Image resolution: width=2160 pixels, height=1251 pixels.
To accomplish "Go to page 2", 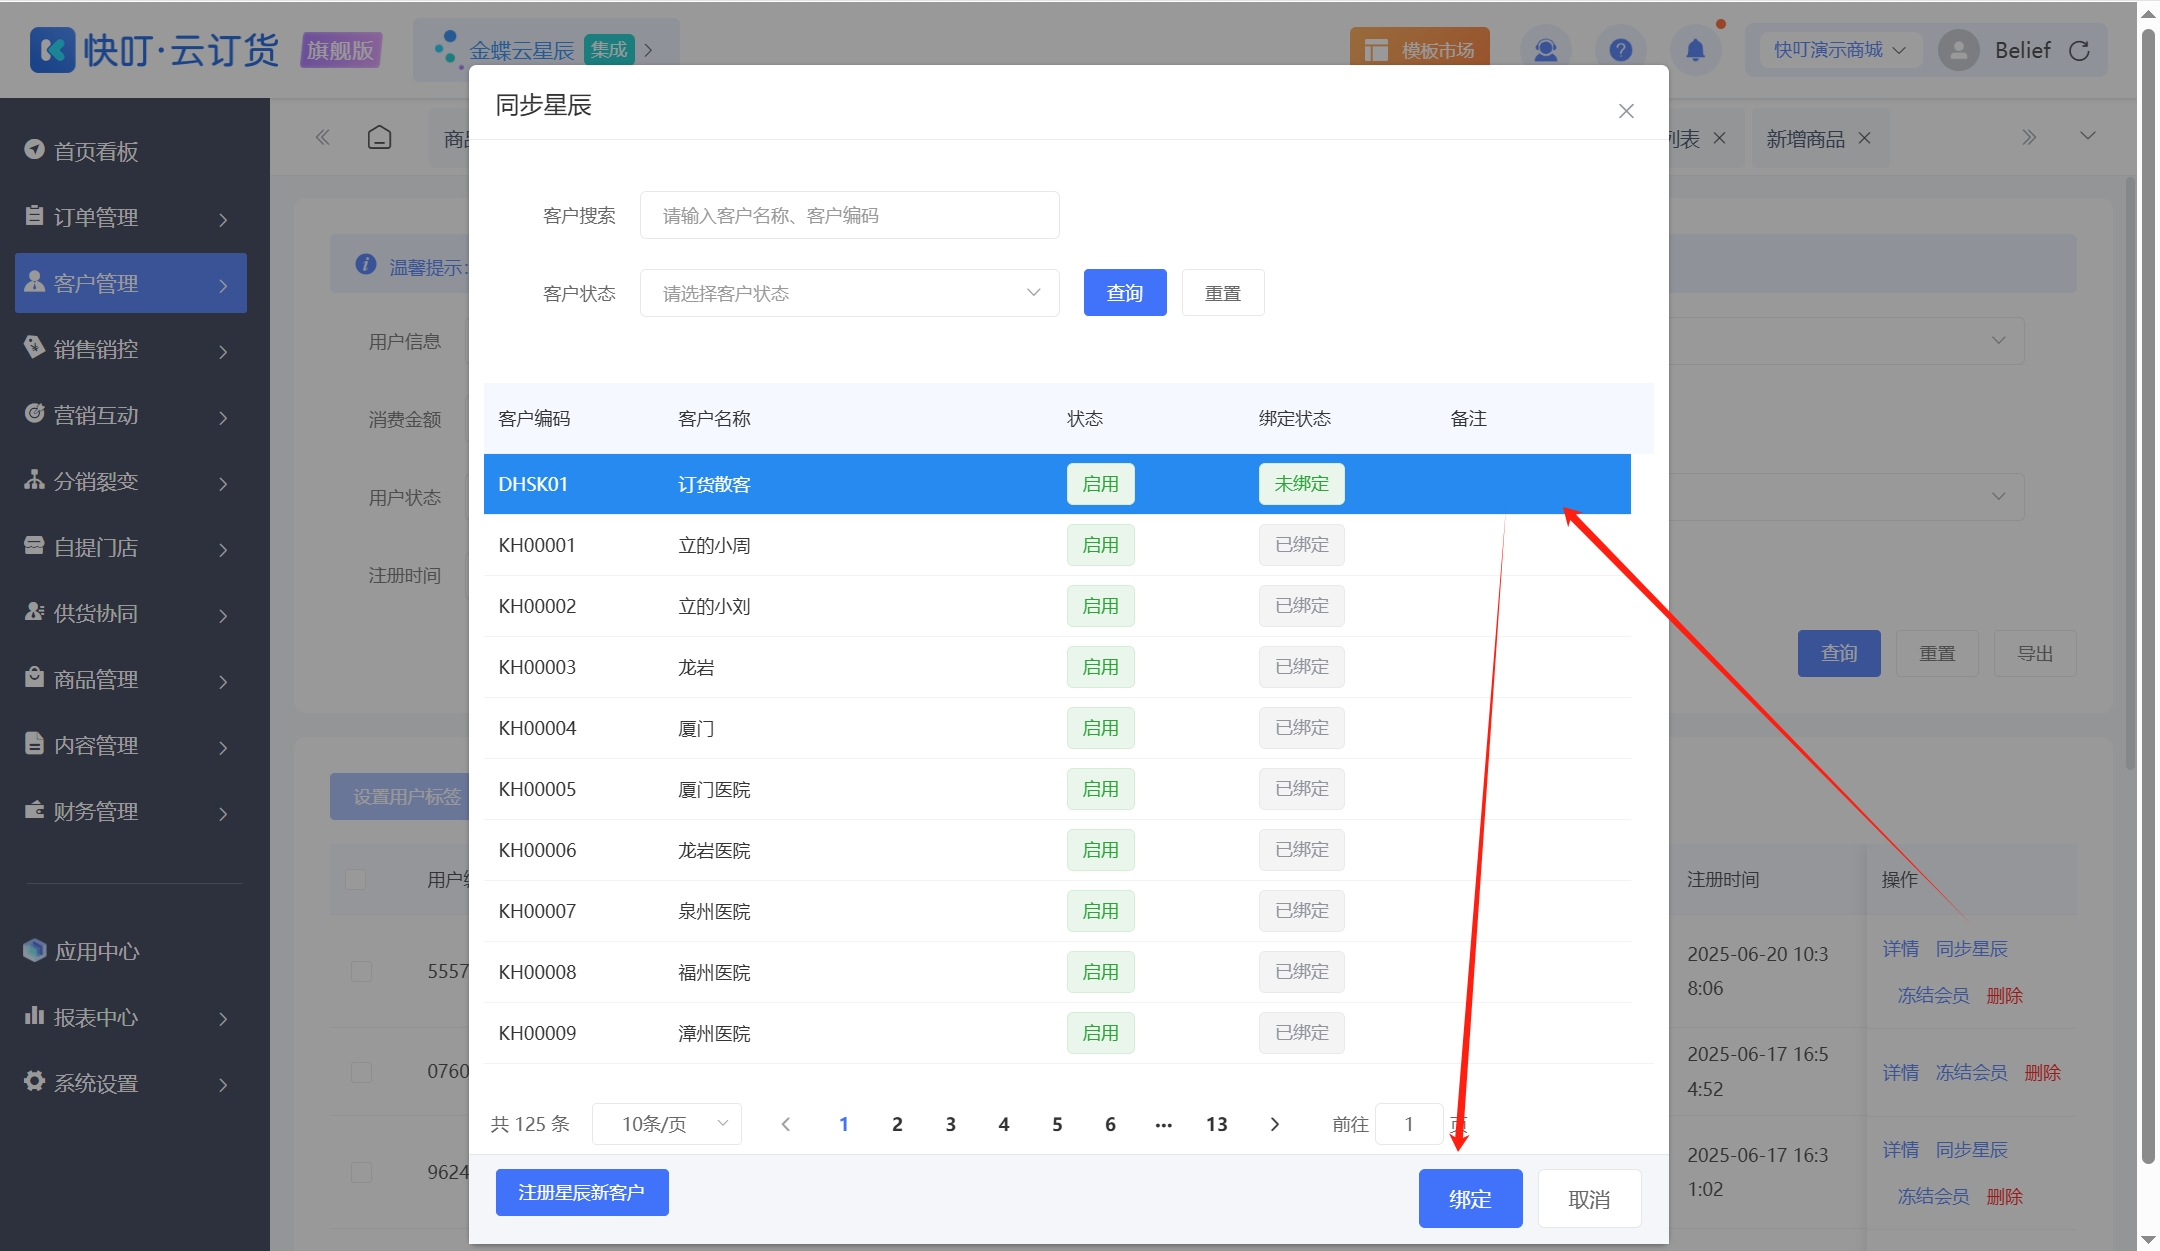I will (897, 1124).
